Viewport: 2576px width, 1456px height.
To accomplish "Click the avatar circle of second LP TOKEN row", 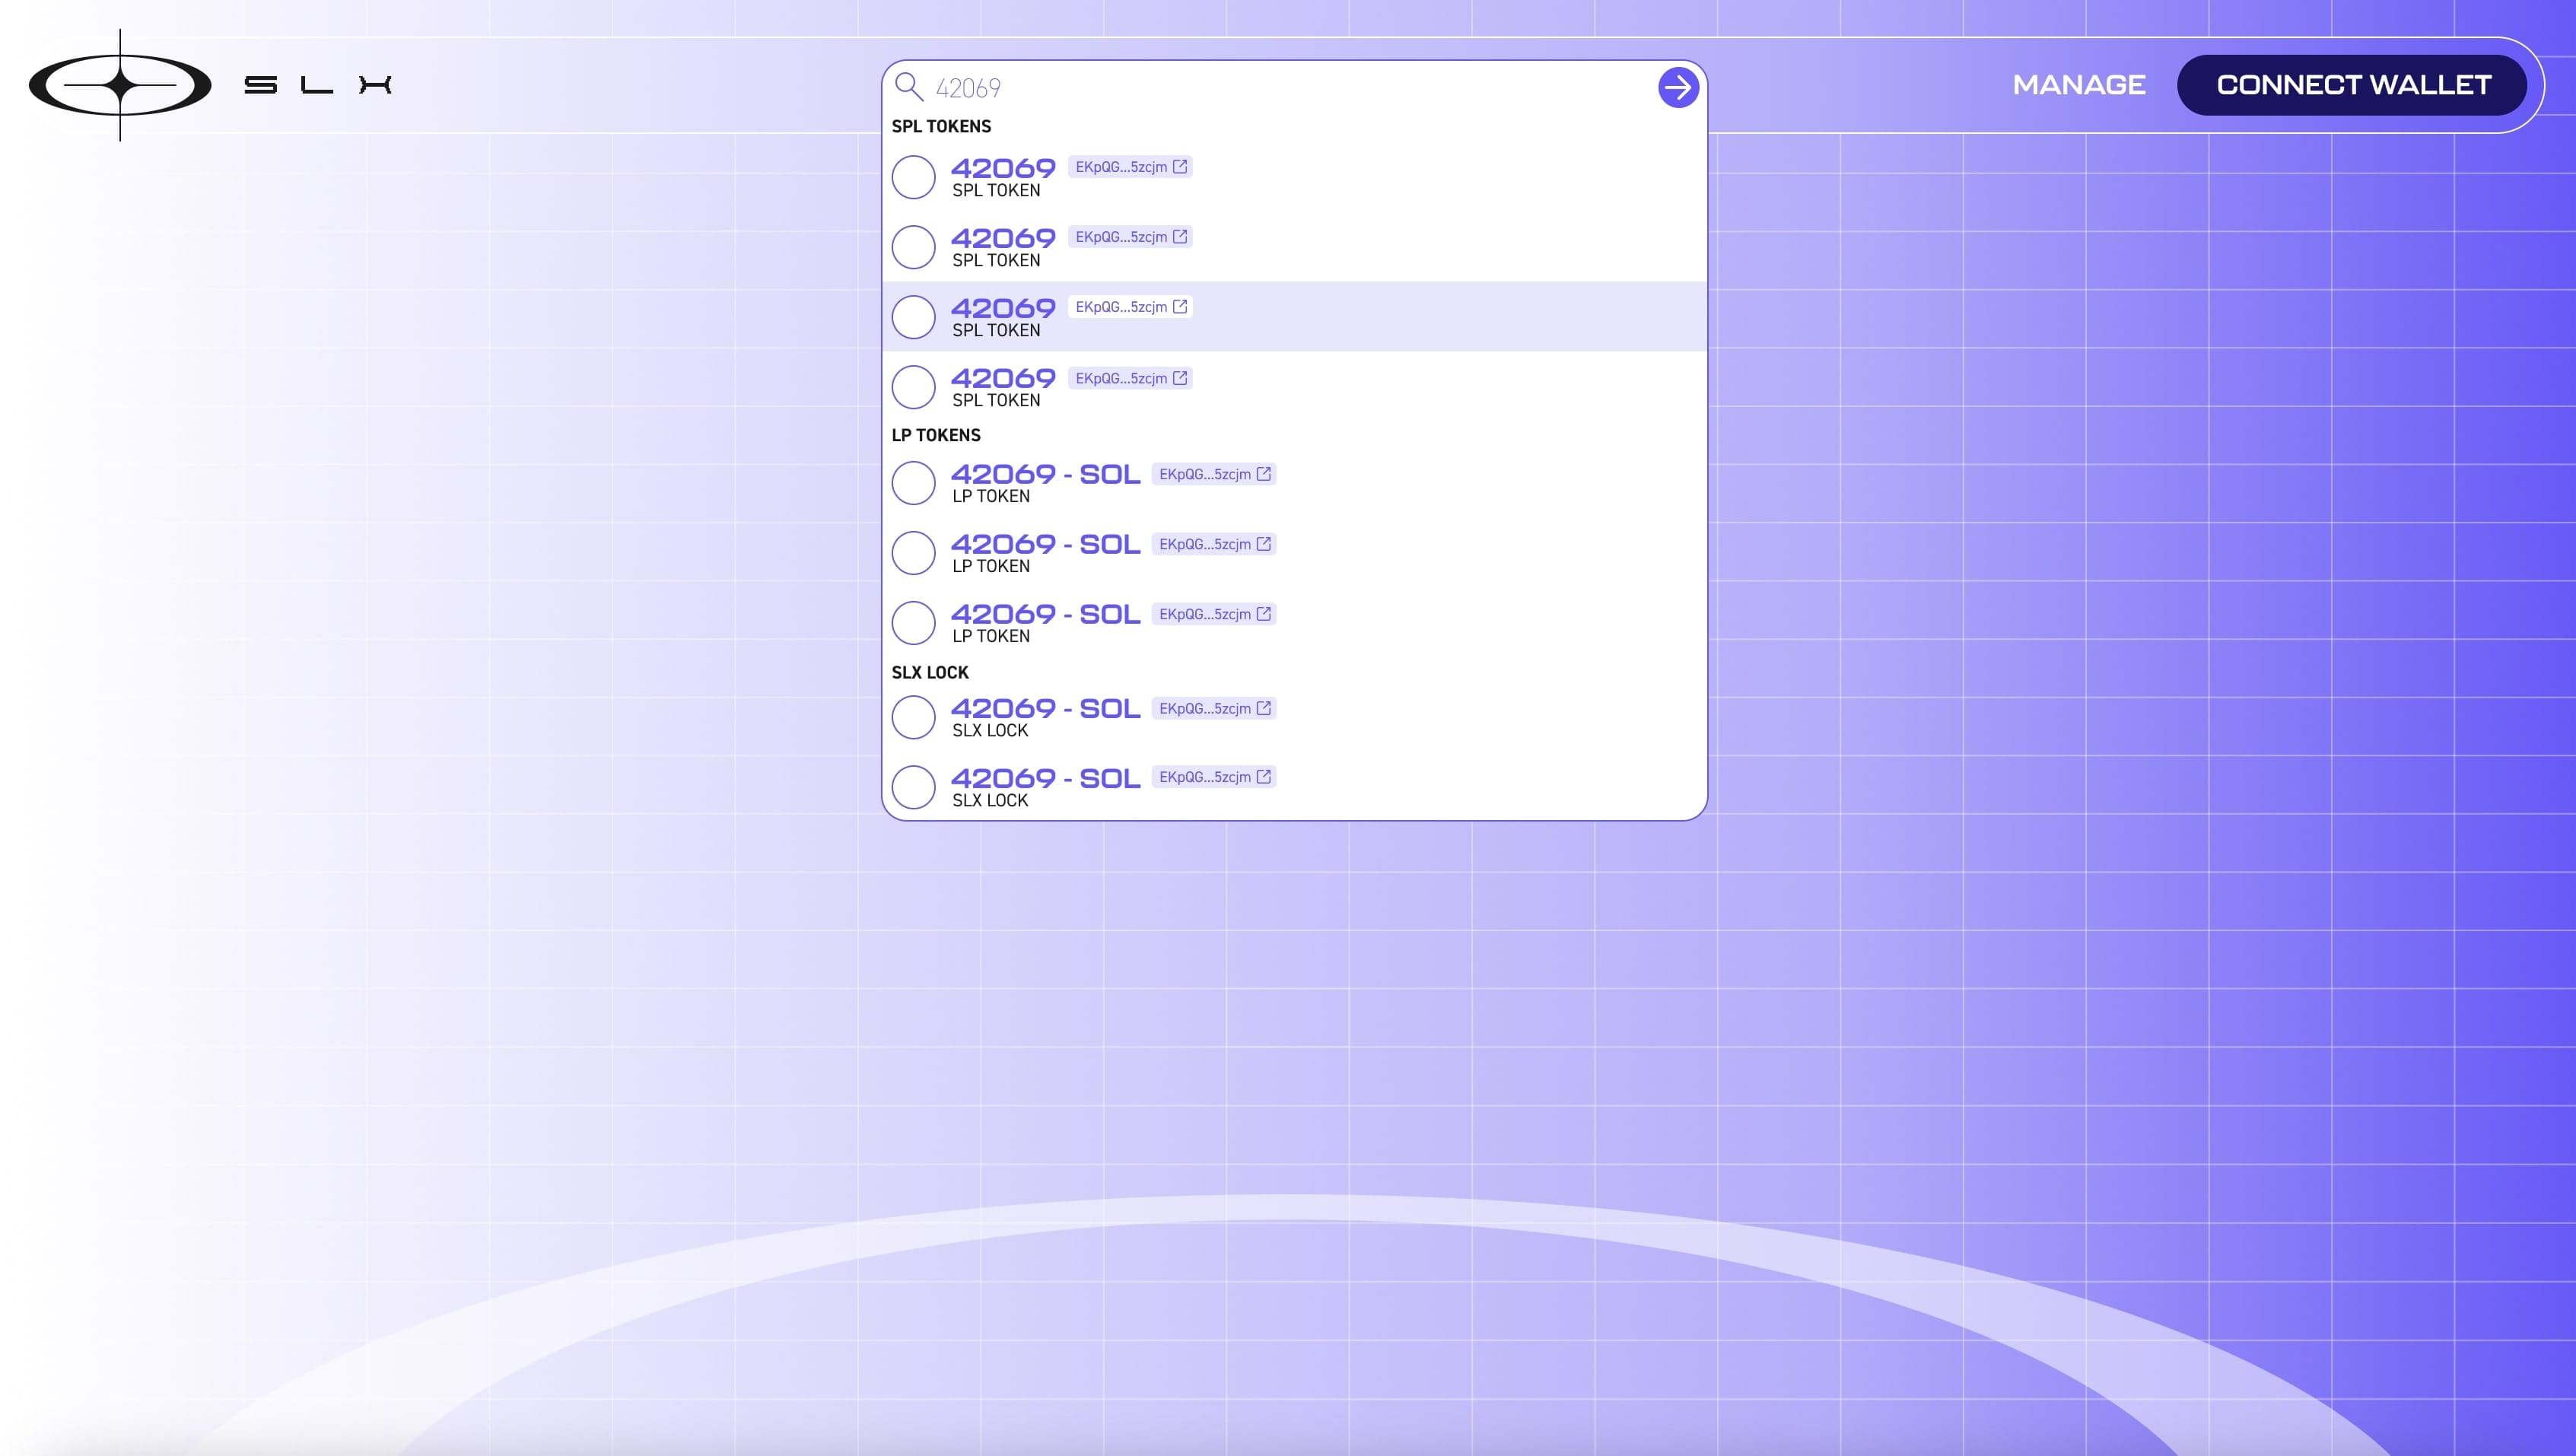I will pos(913,553).
